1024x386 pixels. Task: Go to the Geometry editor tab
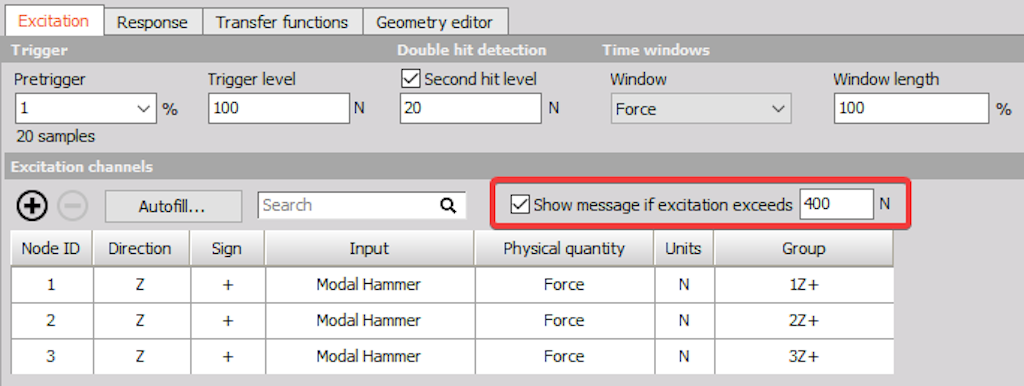point(435,22)
